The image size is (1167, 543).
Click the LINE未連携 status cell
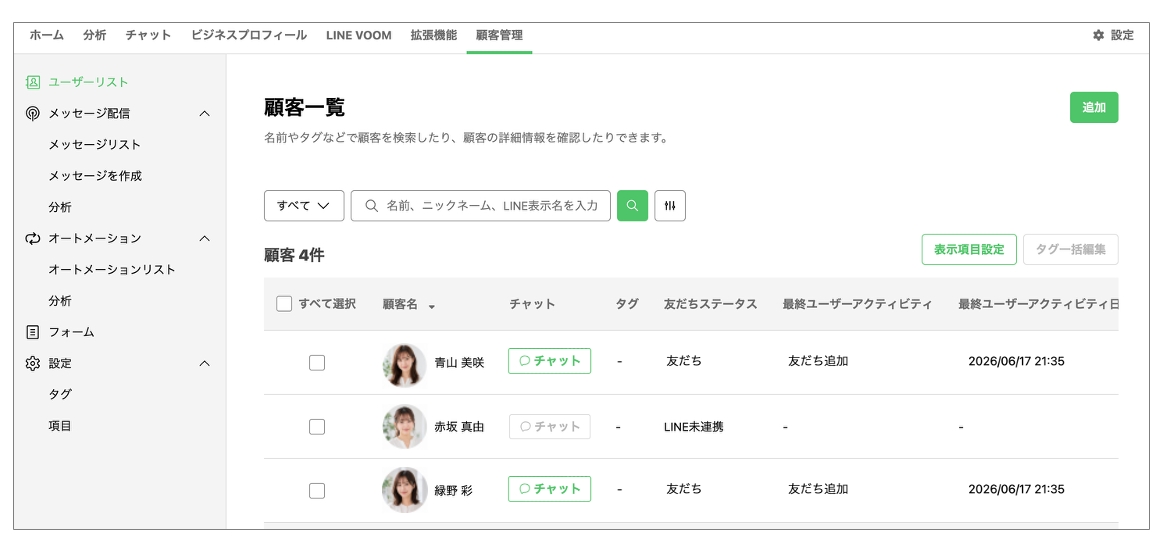(694, 427)
